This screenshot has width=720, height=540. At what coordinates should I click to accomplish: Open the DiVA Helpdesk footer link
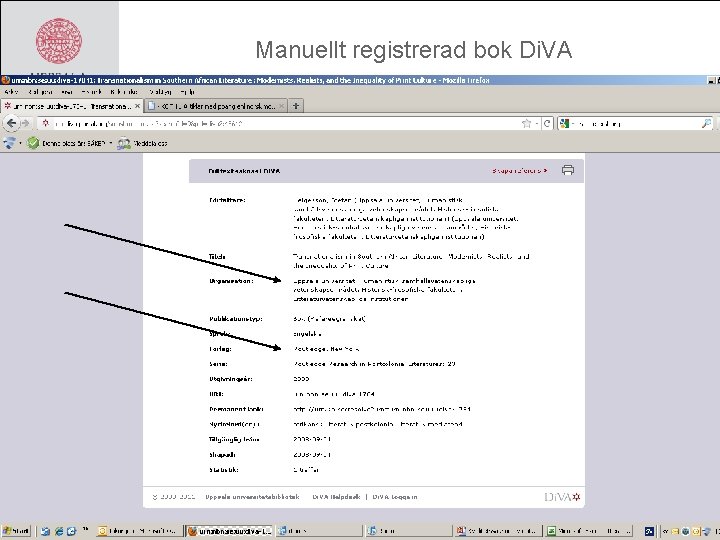(336, 497)
